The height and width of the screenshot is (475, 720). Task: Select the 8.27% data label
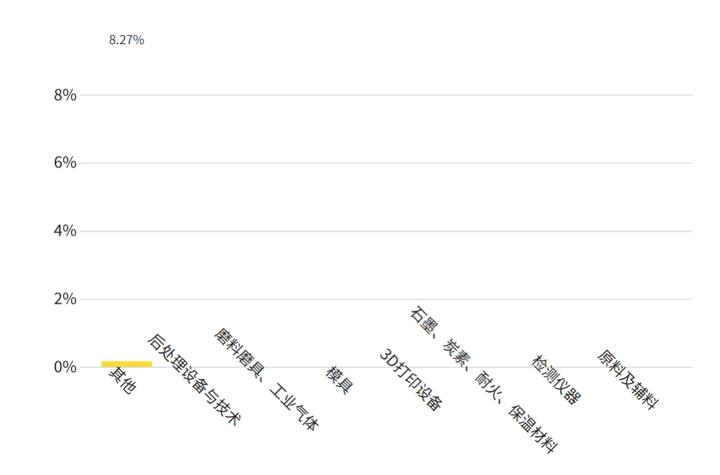[126, 40]
